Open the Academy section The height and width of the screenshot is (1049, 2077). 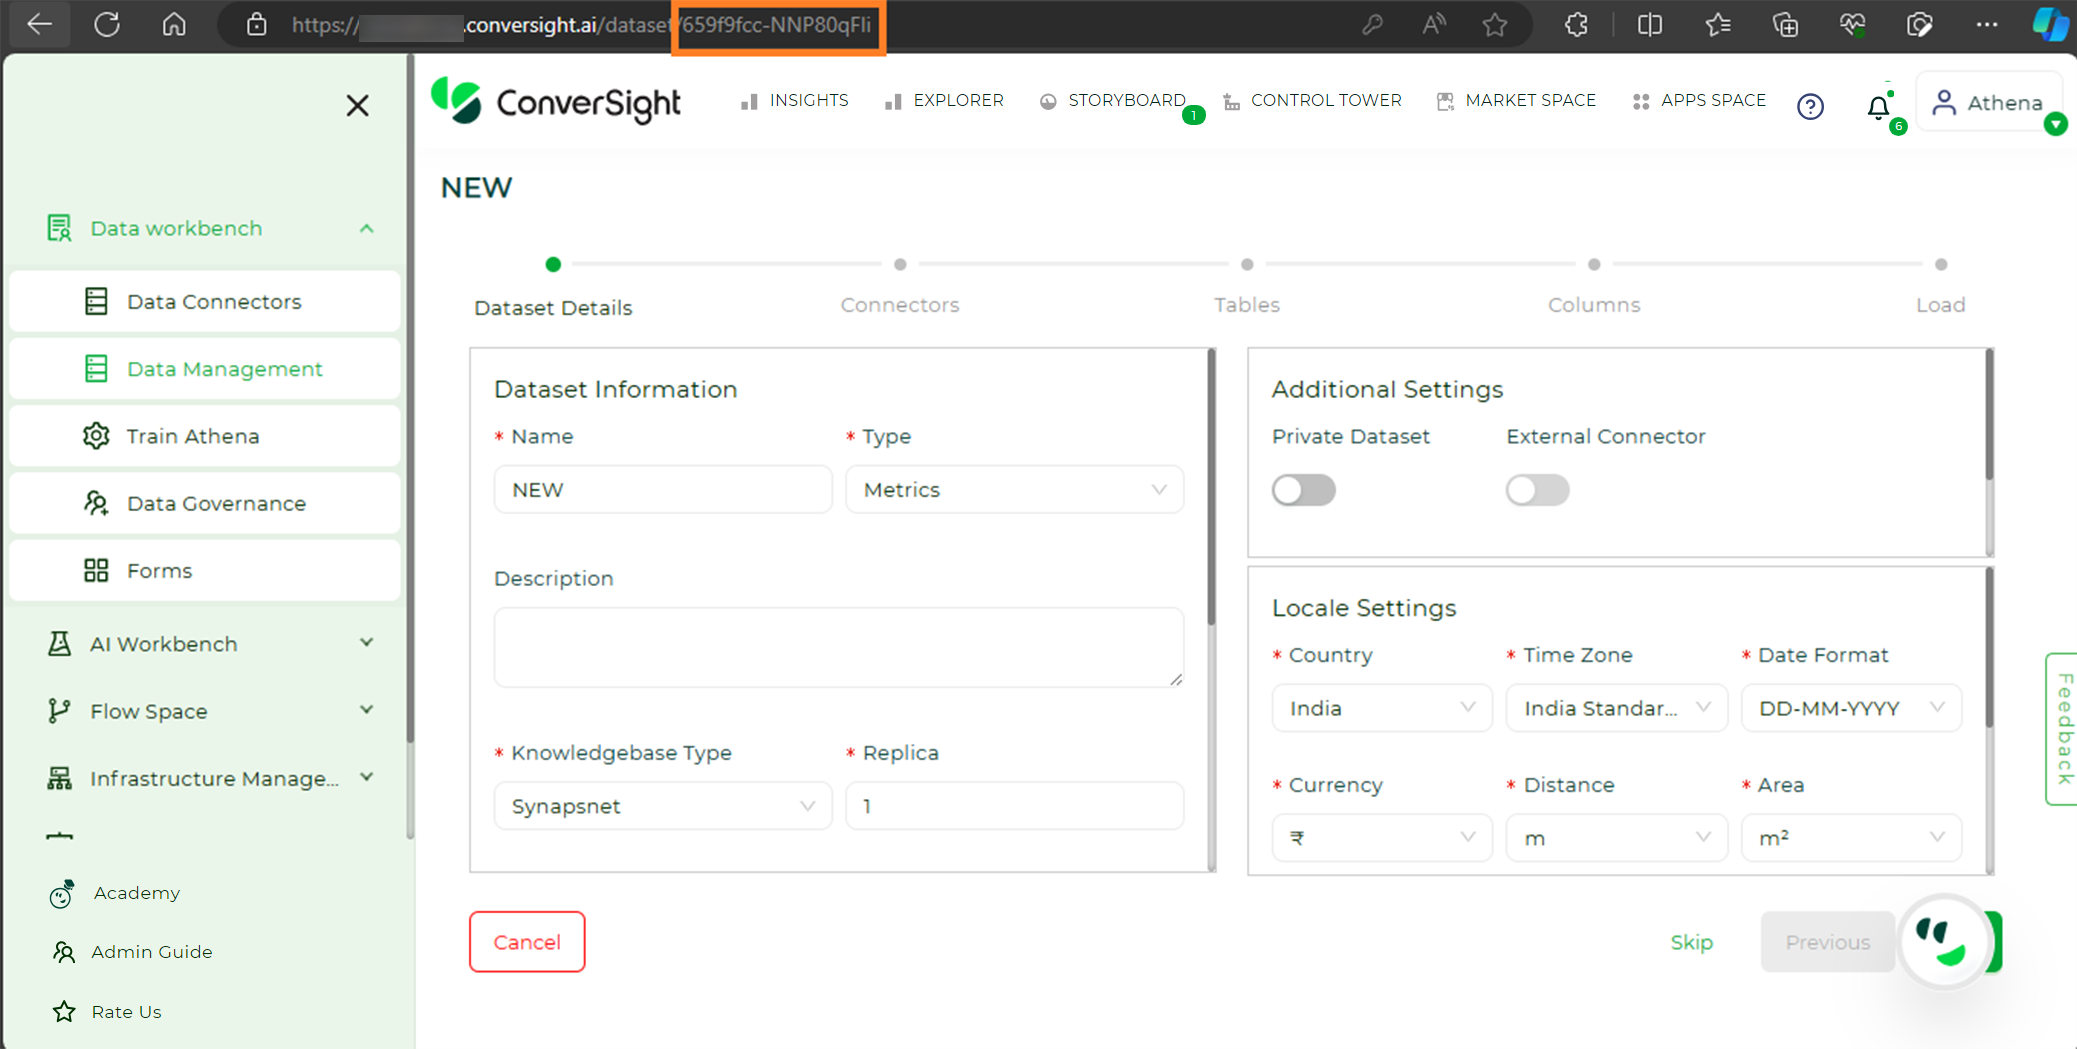click(x=137, y=892)
